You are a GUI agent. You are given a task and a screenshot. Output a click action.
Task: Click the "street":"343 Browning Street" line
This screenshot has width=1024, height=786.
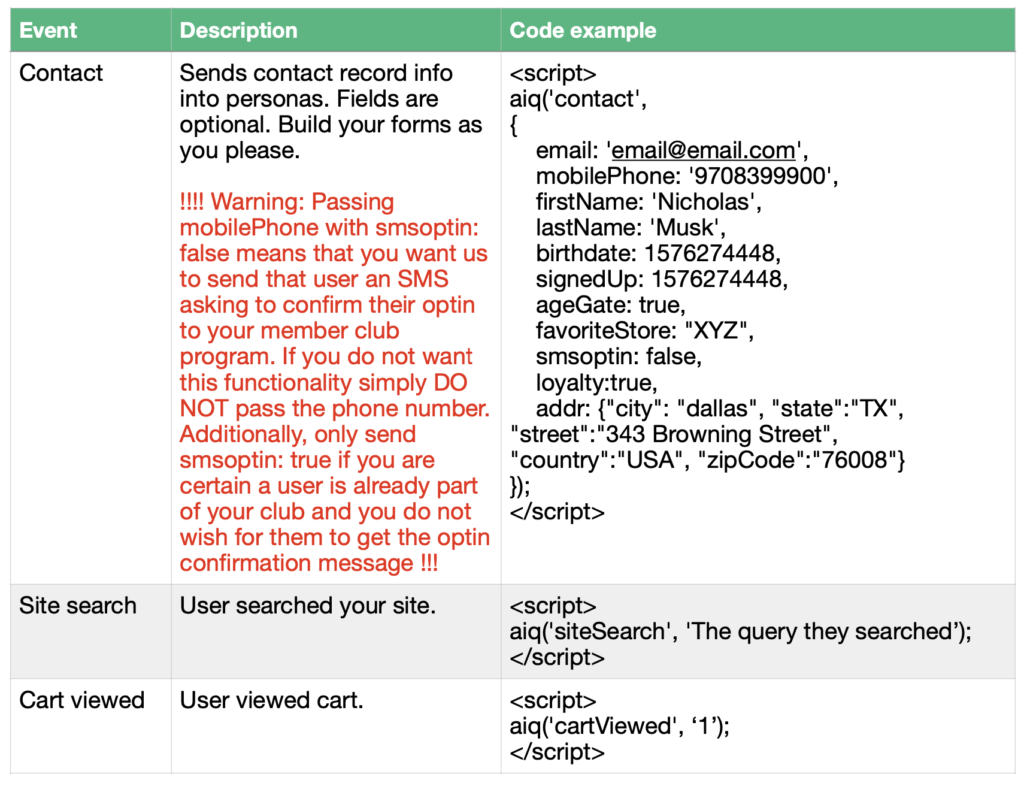[x=673, y=434]
